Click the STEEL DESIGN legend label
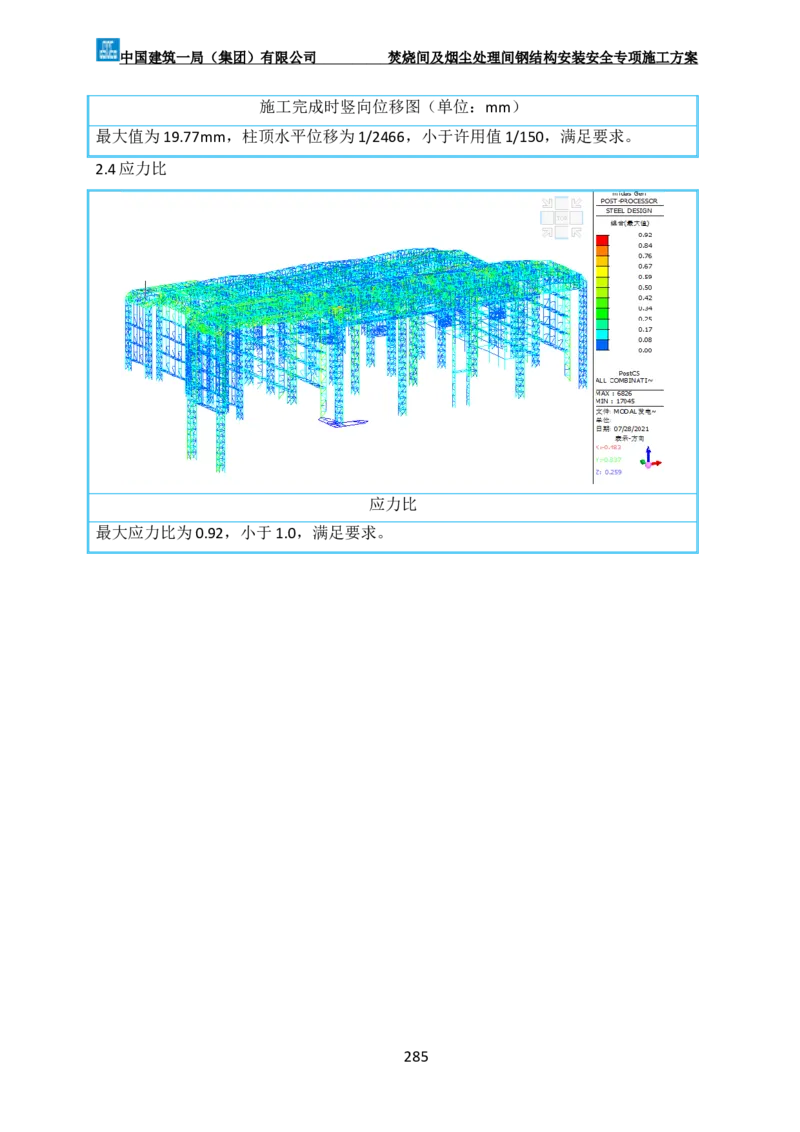The width and height of the screenshot is (800, 1132). pos(627,211)
